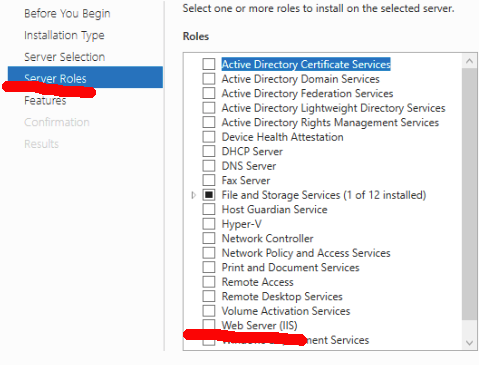Screen dimensions: 479x365
Task: Go to the Before You Begin step
Action: (67, 14)
